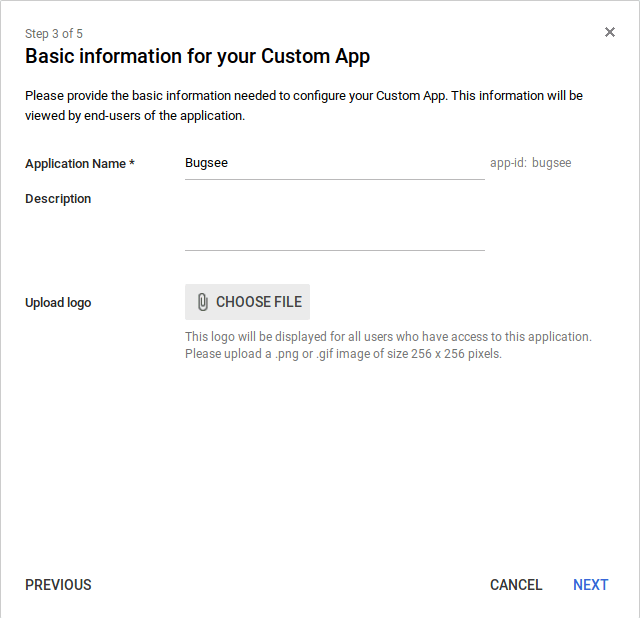The width and height of the screenshot is (640, 618).
Task: Click the underline beneath the Description field
Action: coord(334,250)
